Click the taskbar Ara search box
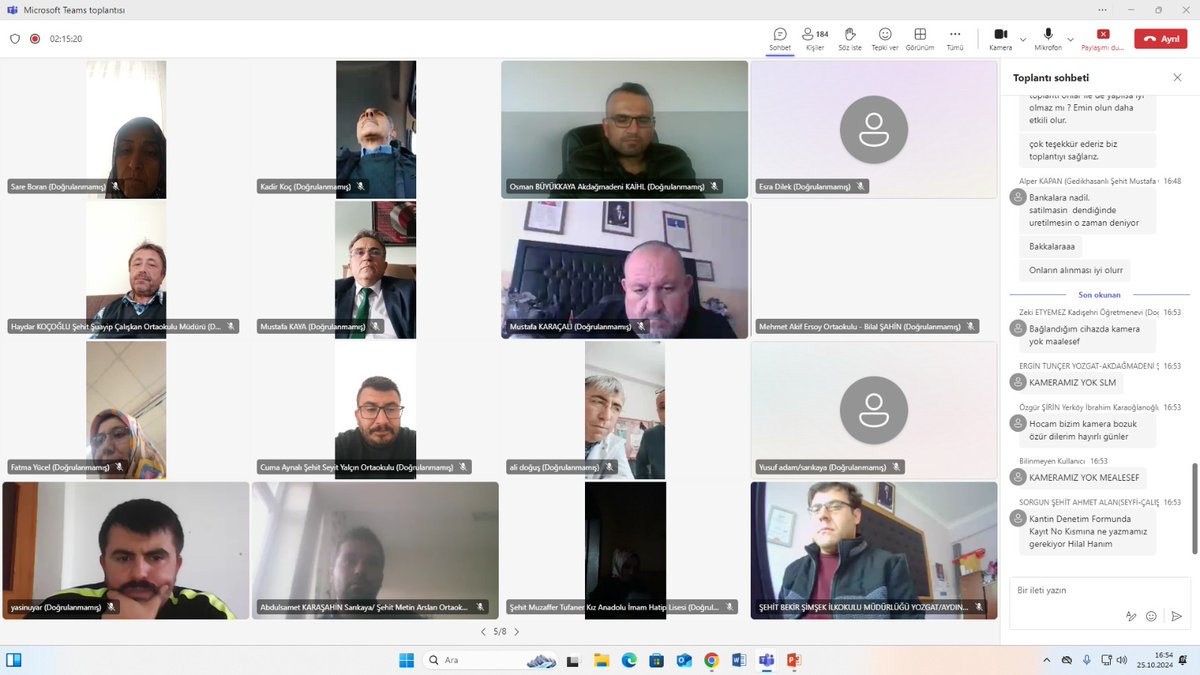The height and width of the screenshot is (675, 1200). (x=492, y=660)
